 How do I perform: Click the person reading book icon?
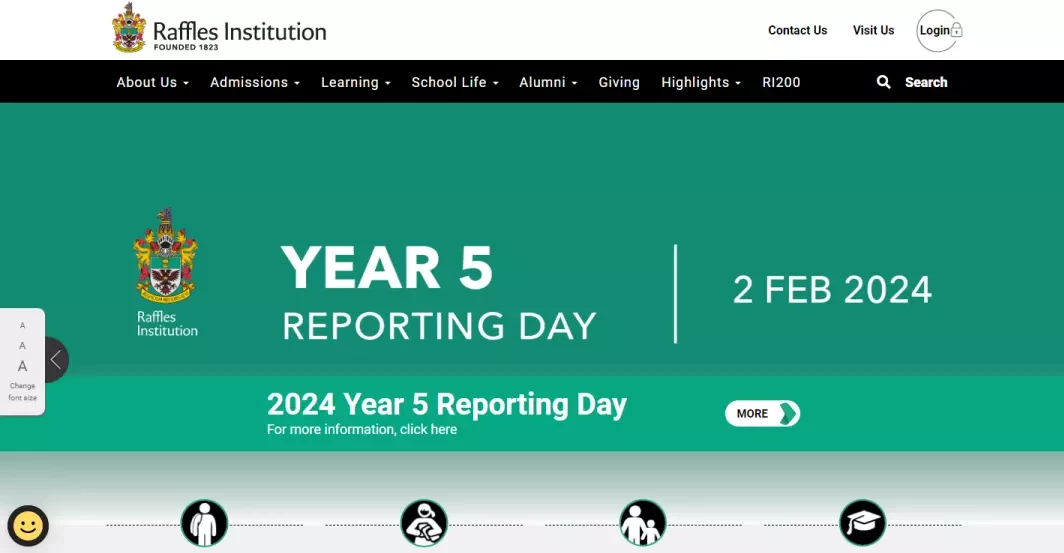[423, 523]
